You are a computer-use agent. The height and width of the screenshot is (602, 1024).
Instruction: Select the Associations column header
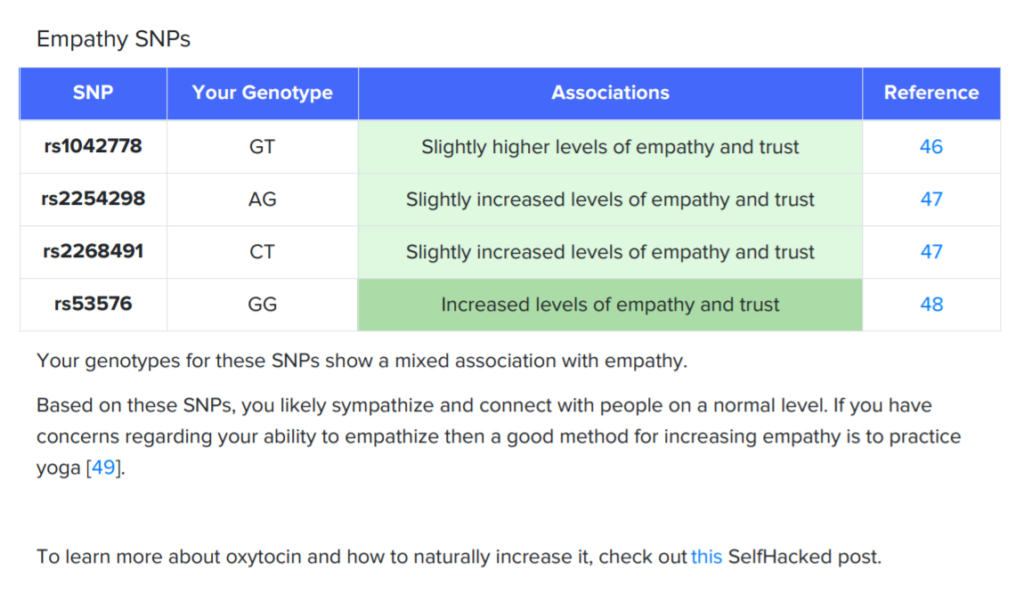click(610, 93)
